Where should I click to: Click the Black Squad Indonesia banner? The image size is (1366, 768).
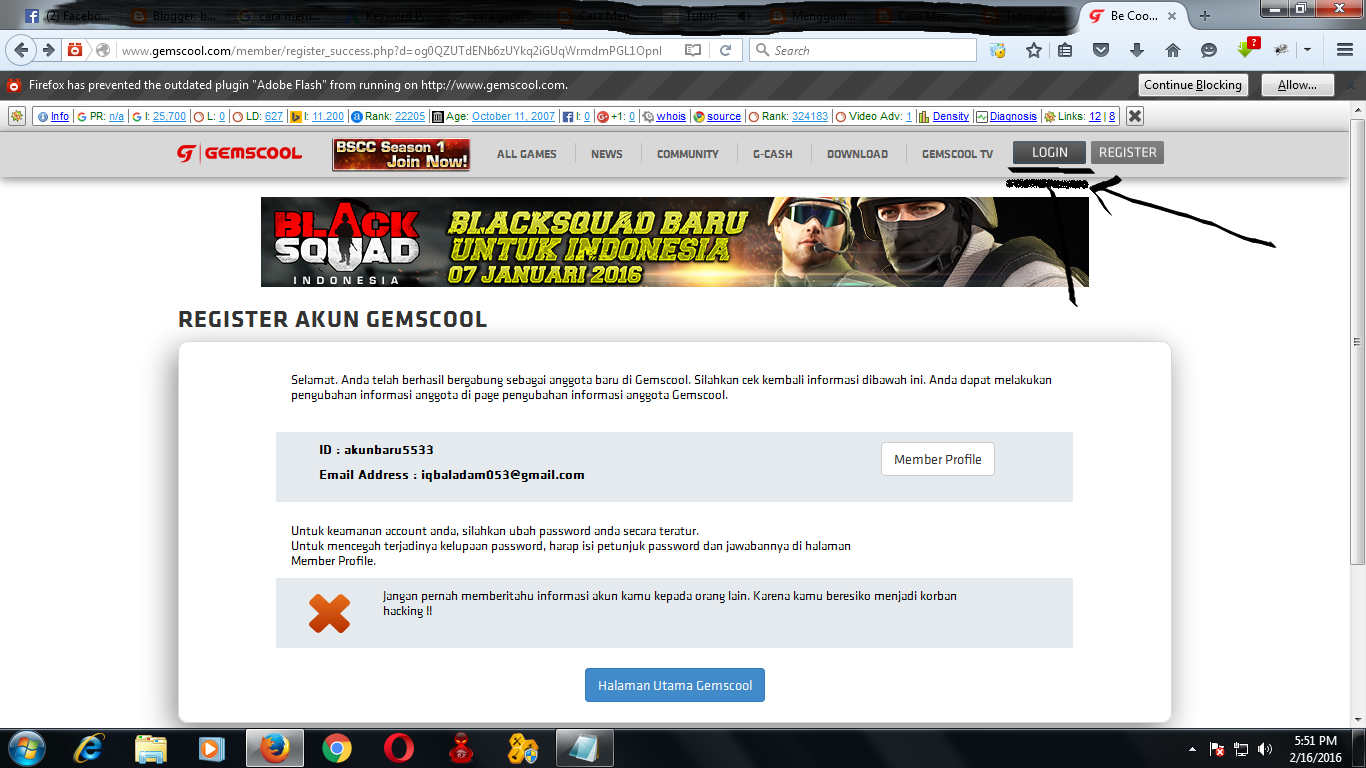675,242
